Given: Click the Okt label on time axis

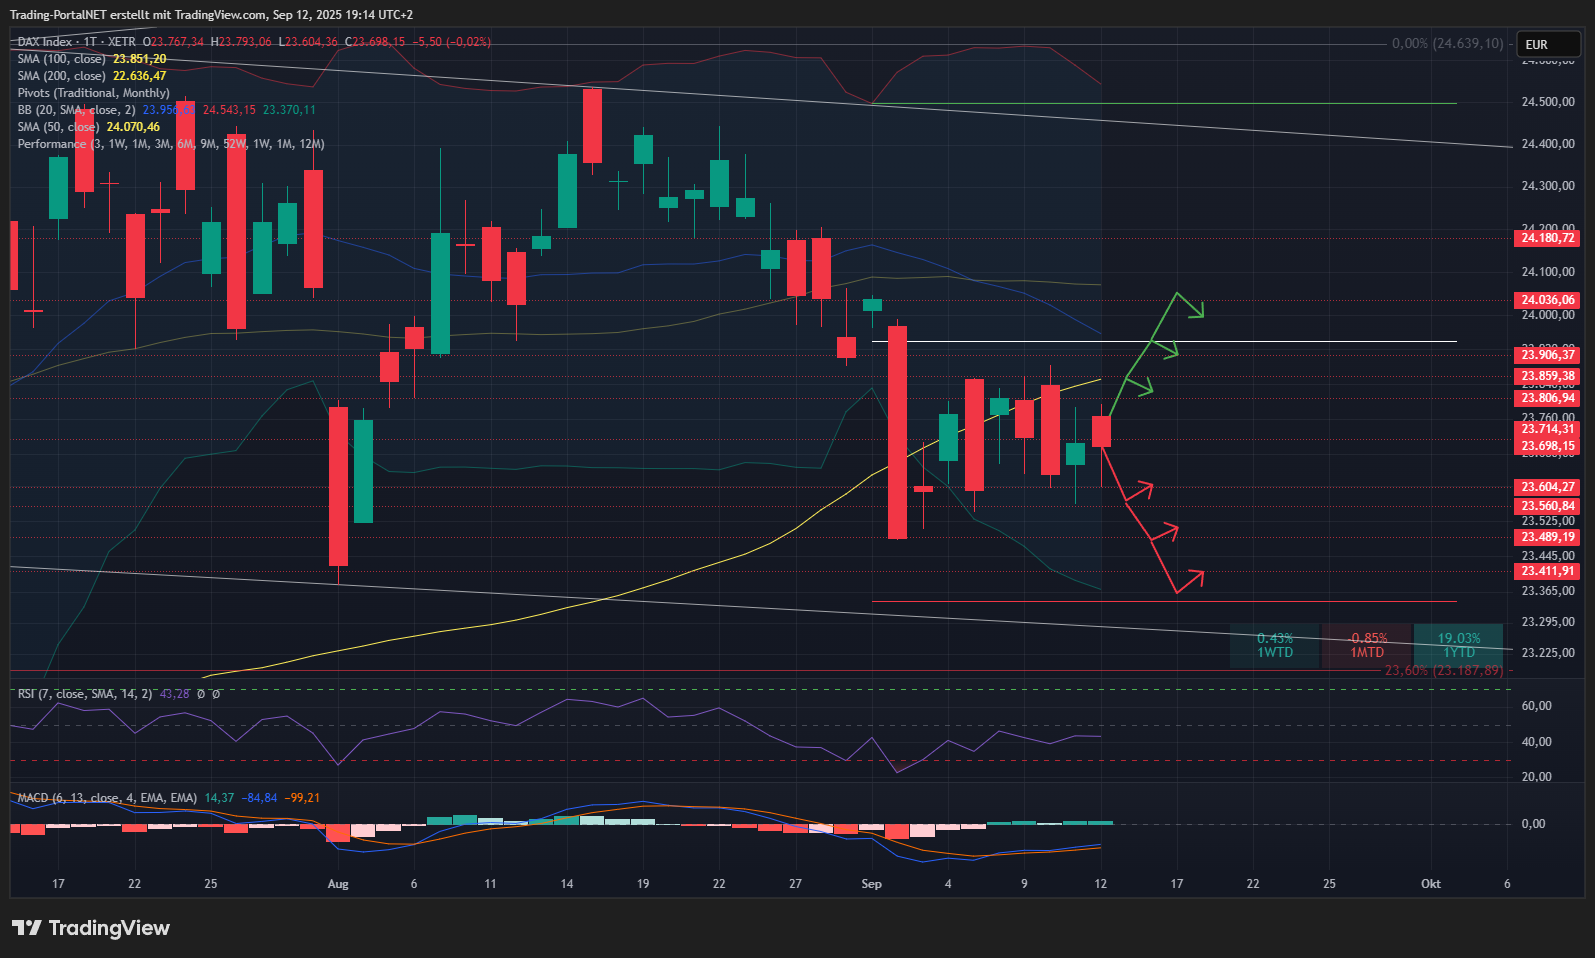Looking at the screenshot, I should tap(1430, 884).
